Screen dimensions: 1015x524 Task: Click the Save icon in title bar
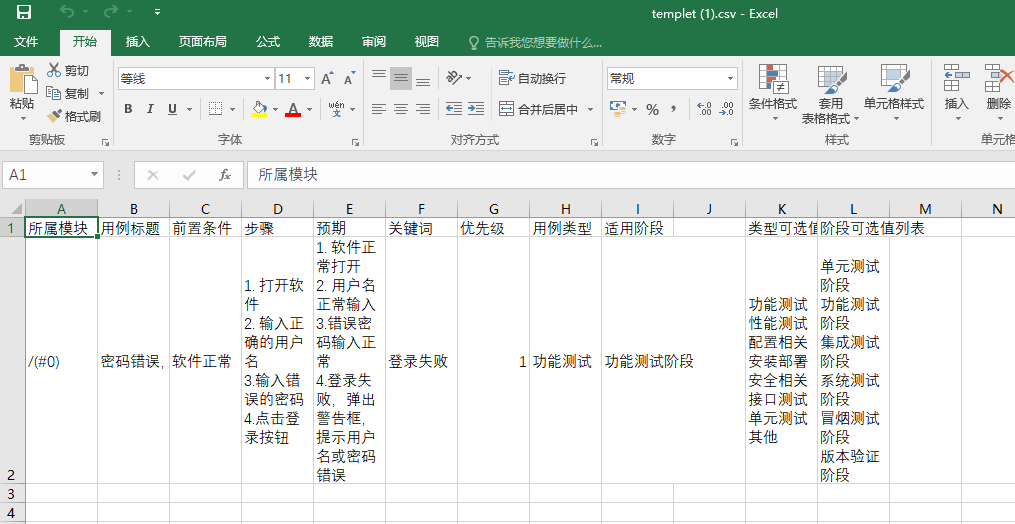pos(24,13)
